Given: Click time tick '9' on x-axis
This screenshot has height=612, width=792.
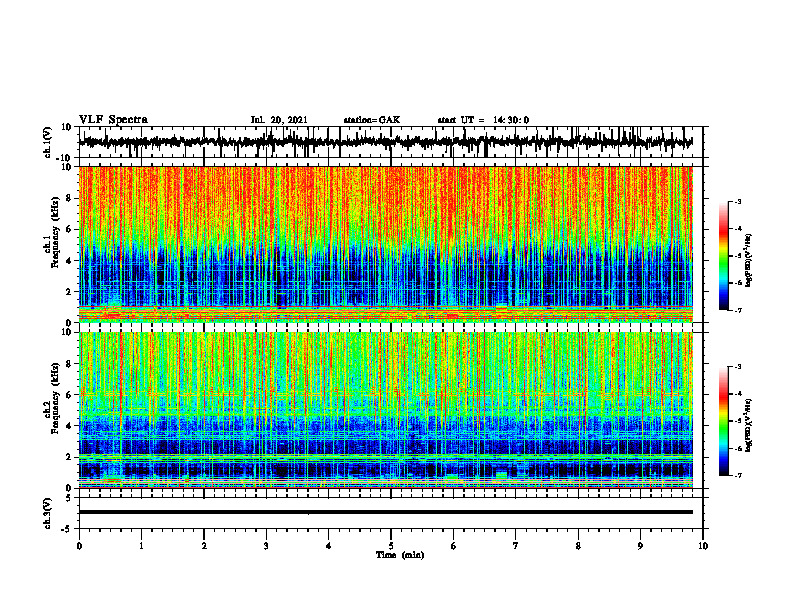Looking at the screenshot, I should click(640, 546).
